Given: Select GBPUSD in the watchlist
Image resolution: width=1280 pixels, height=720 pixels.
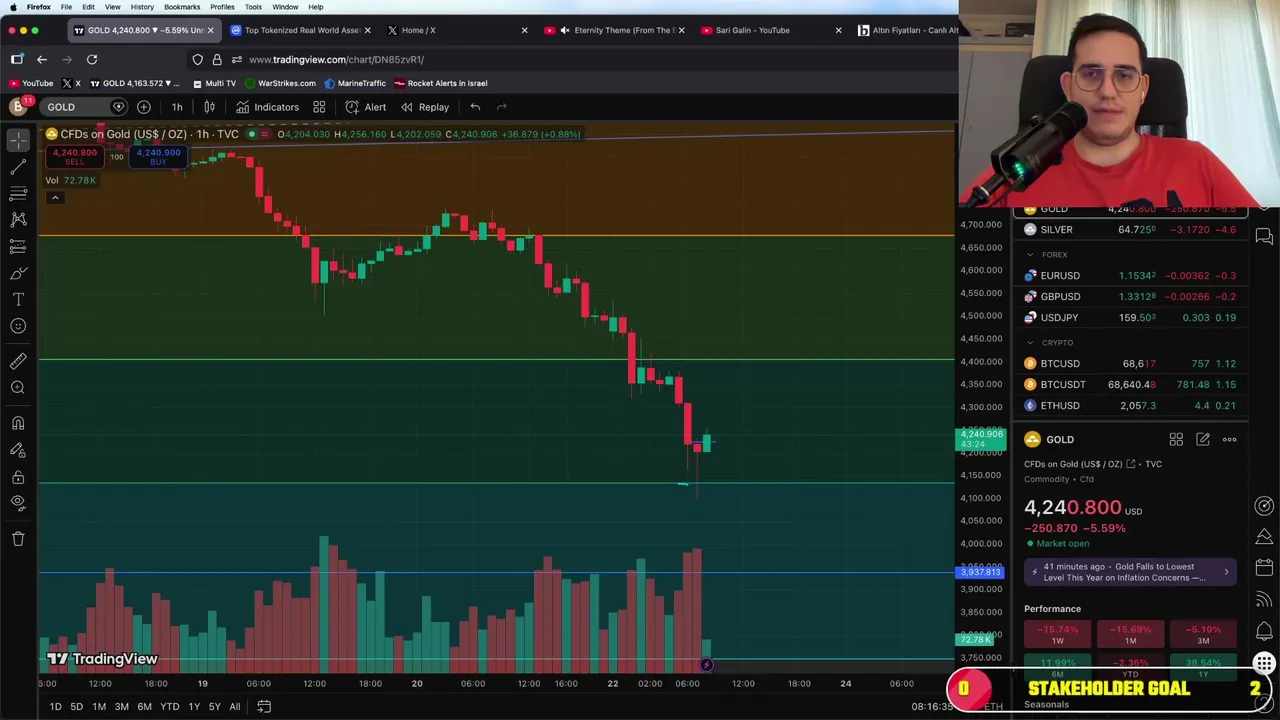Looking at the screenshot, I should 1130,297.
